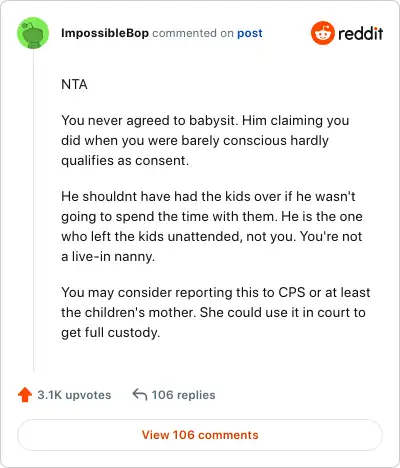
Task: Upvote the comment with the orange arrow
Action: click(25, 395)
